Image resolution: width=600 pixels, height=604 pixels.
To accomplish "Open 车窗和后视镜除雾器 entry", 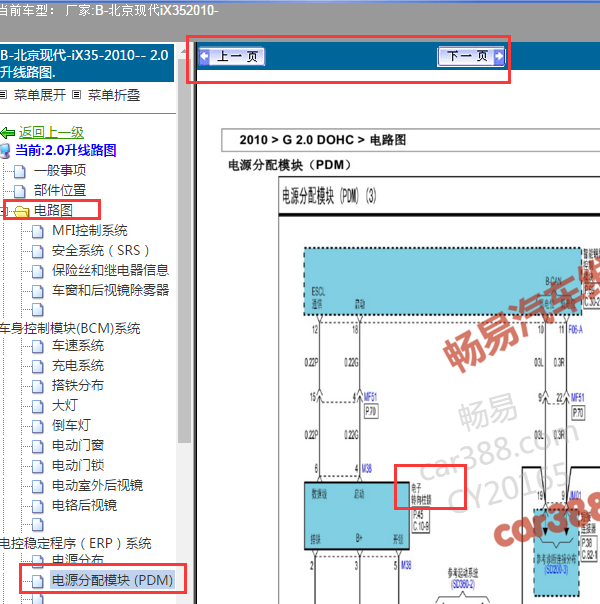I will (x=111, y=290).
